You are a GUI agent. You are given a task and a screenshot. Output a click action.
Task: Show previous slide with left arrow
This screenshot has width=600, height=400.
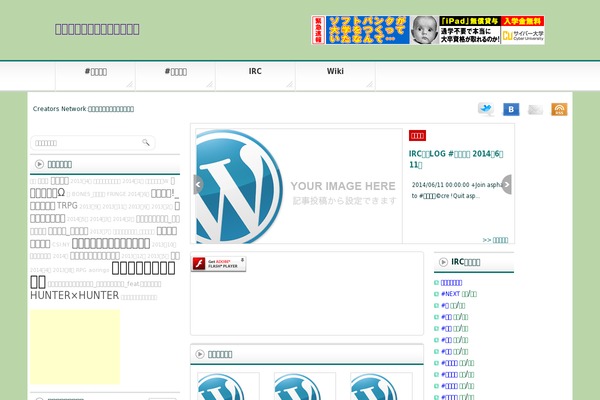pyautogui.click(x=198, y=184)
